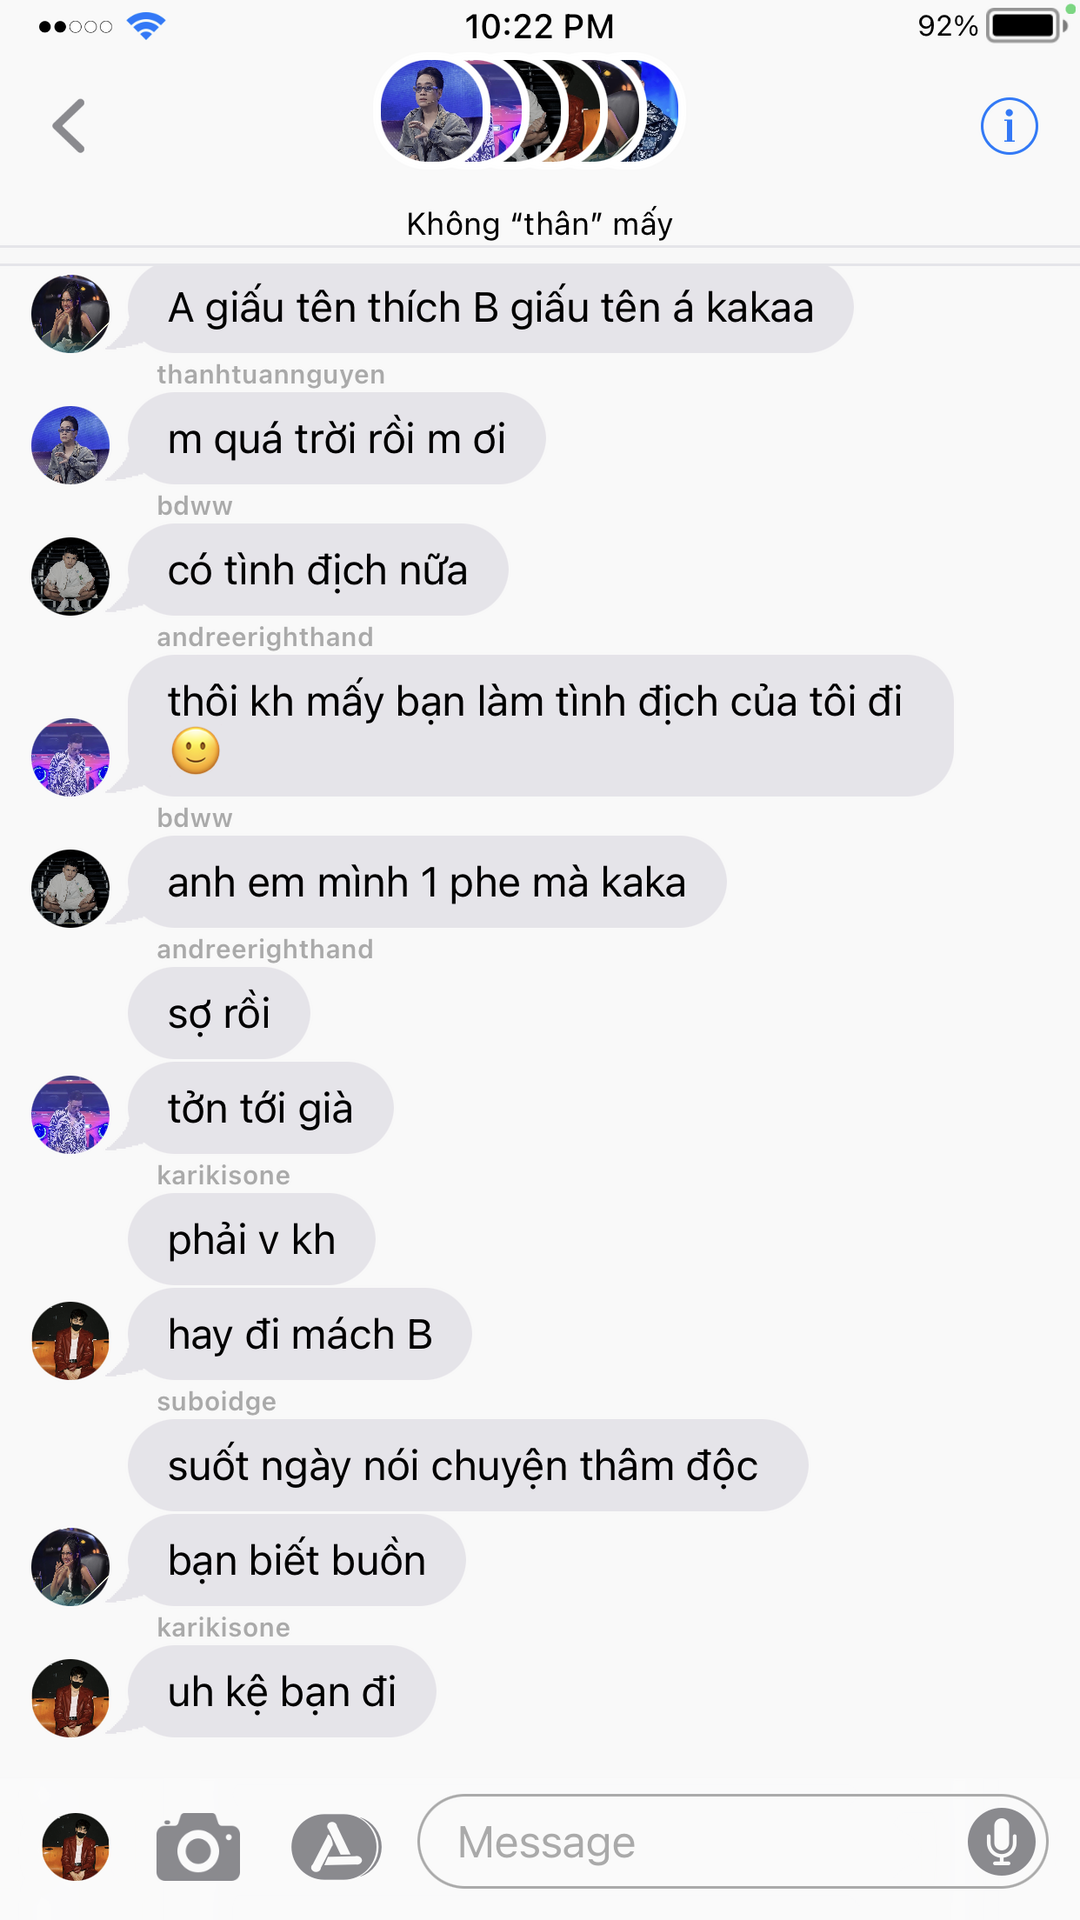Select the message with smiley emoji
Screen dimensions: 1080x1920
[x=541, y=726]
